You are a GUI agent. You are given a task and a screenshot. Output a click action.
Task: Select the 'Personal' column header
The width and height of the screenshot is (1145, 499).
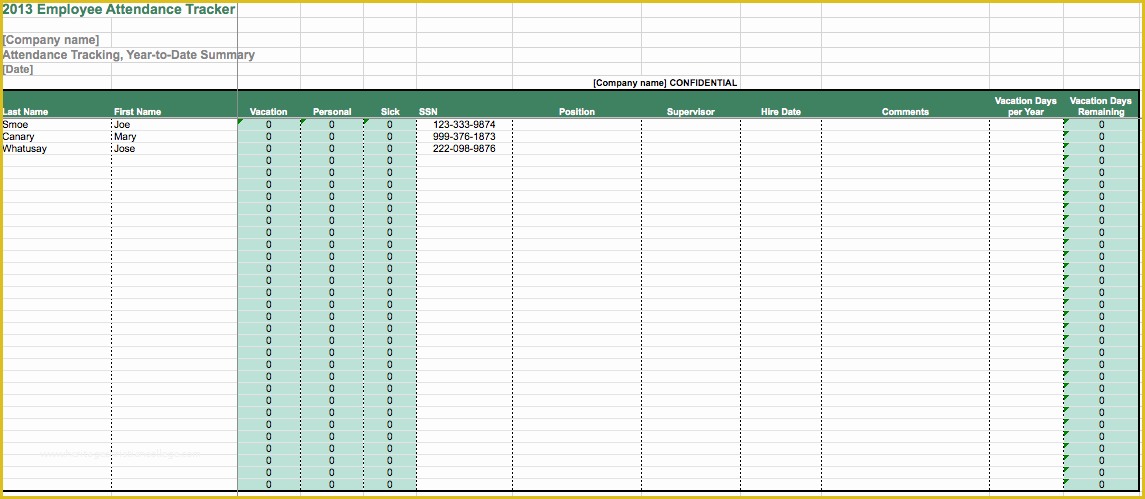point(332,112)
